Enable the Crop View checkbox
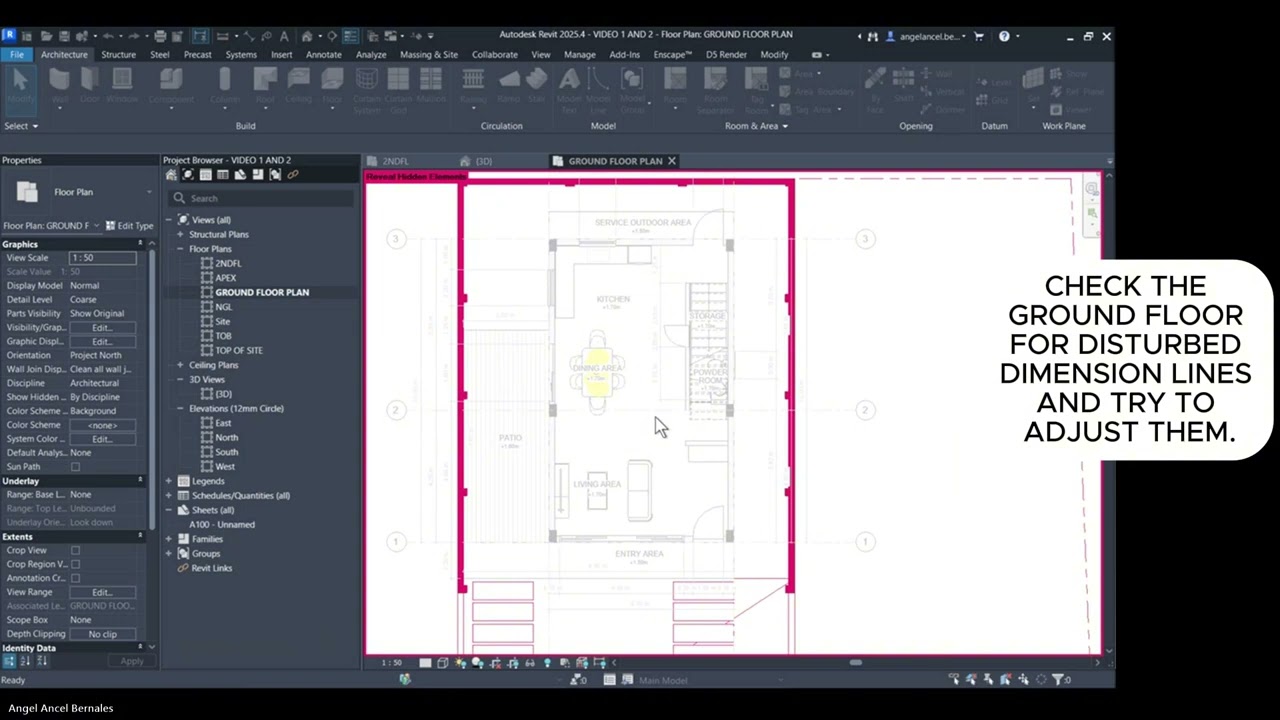Image resolution: width=1280 pixels, height=720 pixels. click(x=75, y=550)
